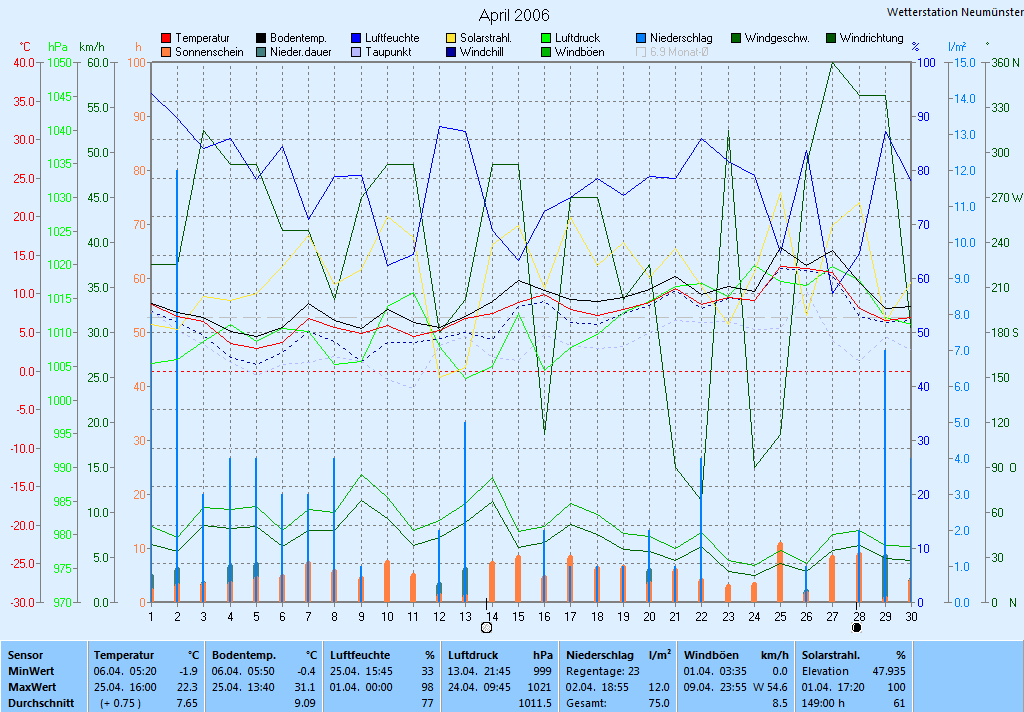
Task: Click the blue Niederschlag legend swatch
Action: (x=641, y=39)
